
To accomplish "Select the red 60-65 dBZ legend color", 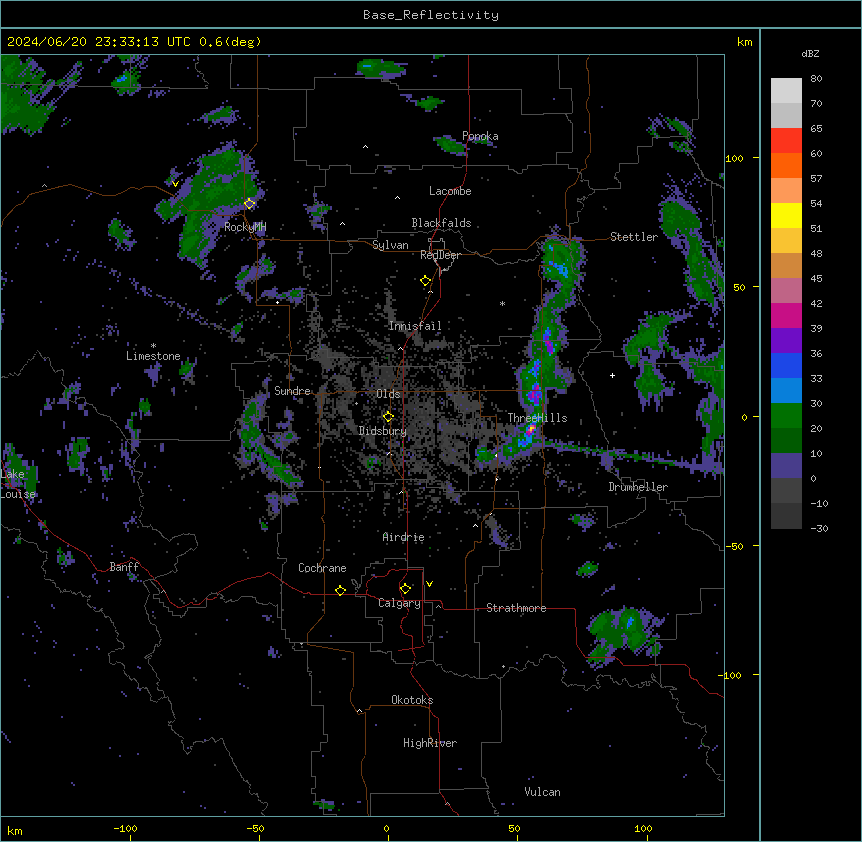I will click(x=786, y=140).
